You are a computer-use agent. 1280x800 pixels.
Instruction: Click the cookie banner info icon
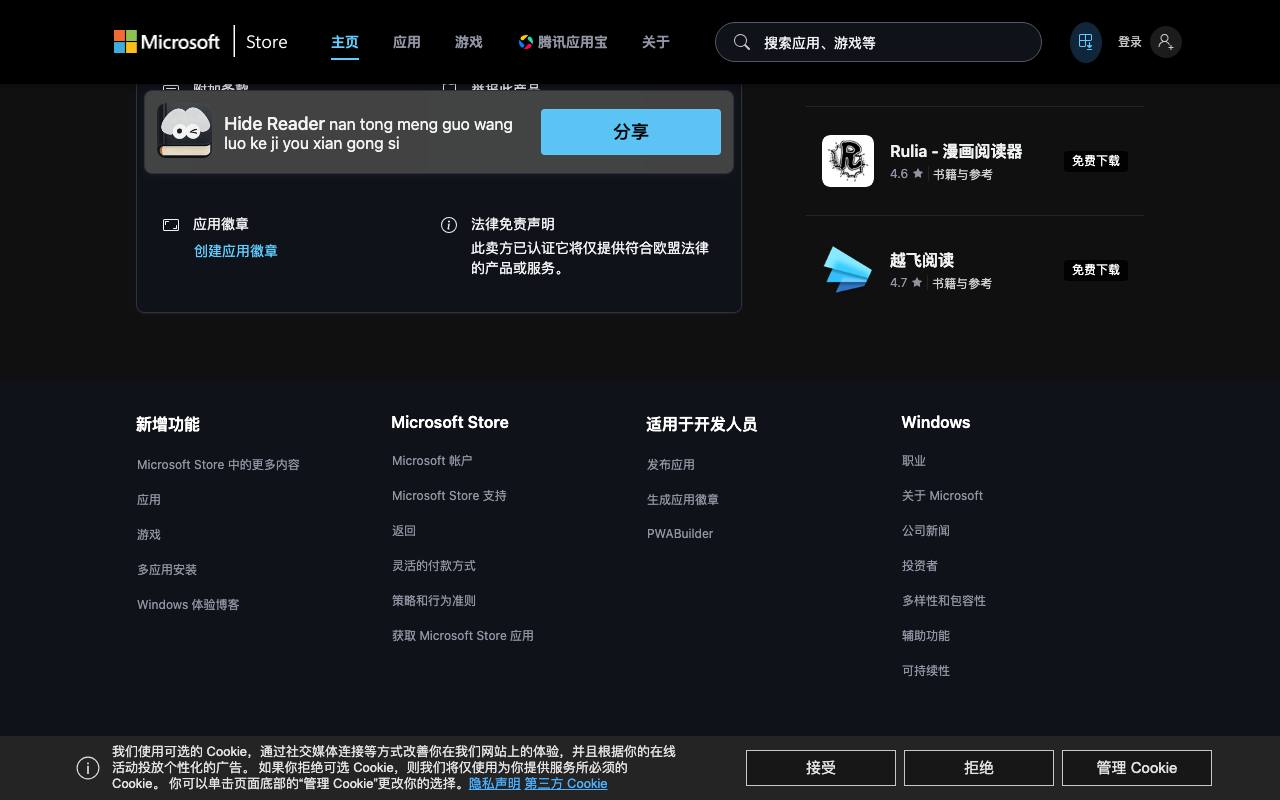click(x=88, y=768)
